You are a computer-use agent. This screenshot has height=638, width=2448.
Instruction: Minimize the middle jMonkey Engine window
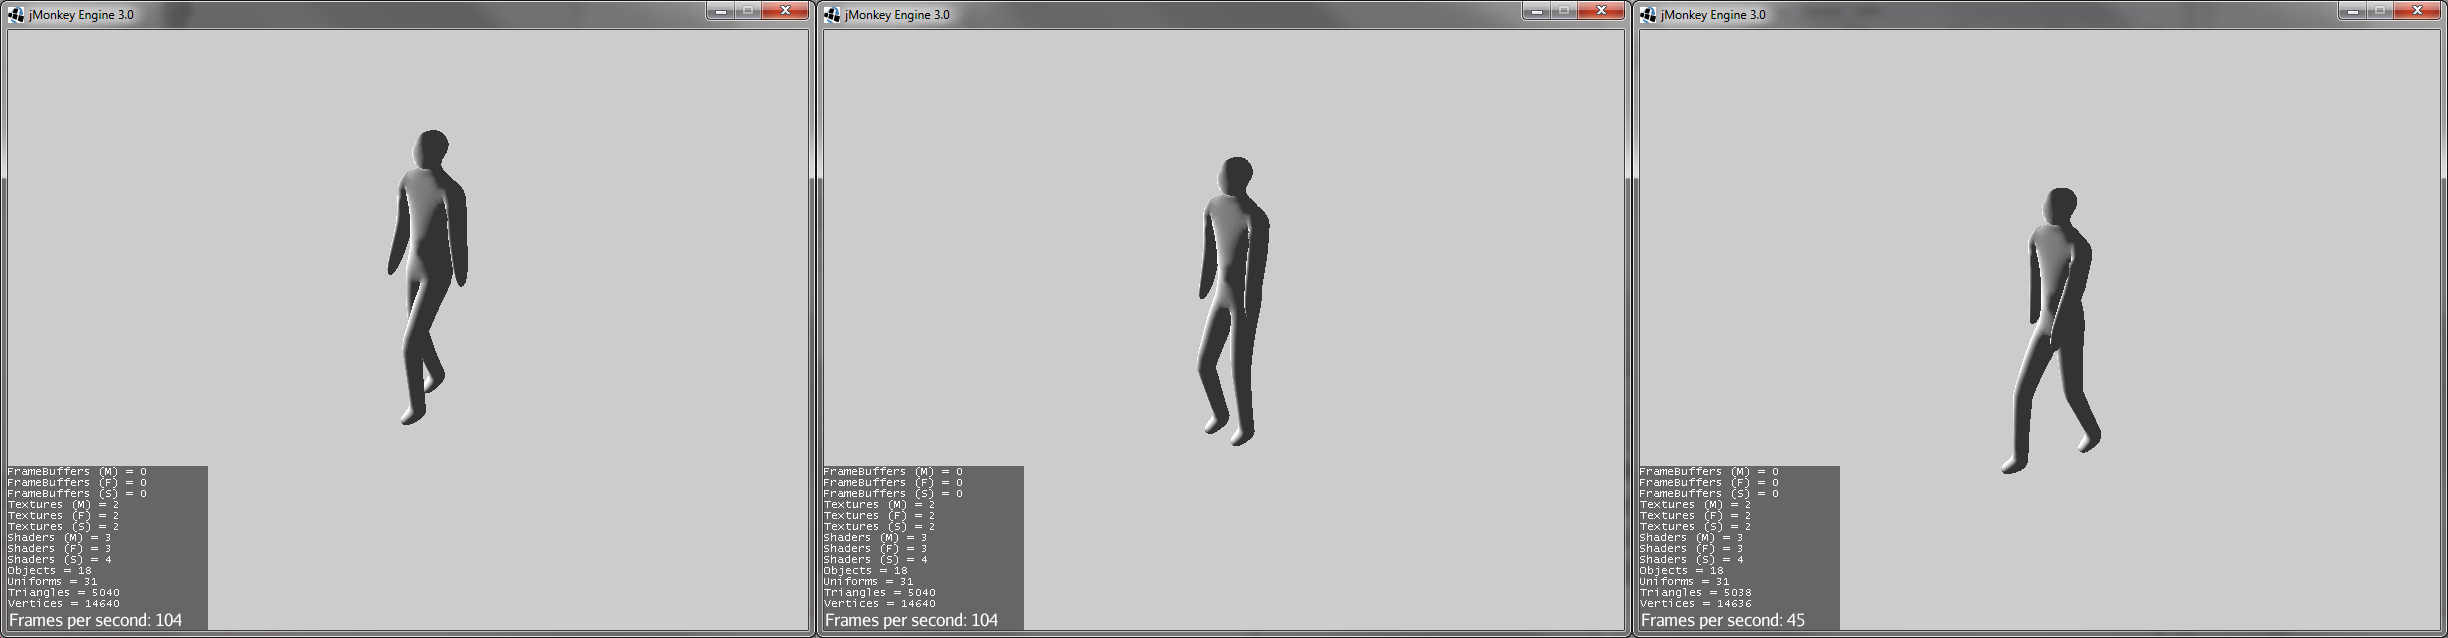click(x=1535, y=11)
